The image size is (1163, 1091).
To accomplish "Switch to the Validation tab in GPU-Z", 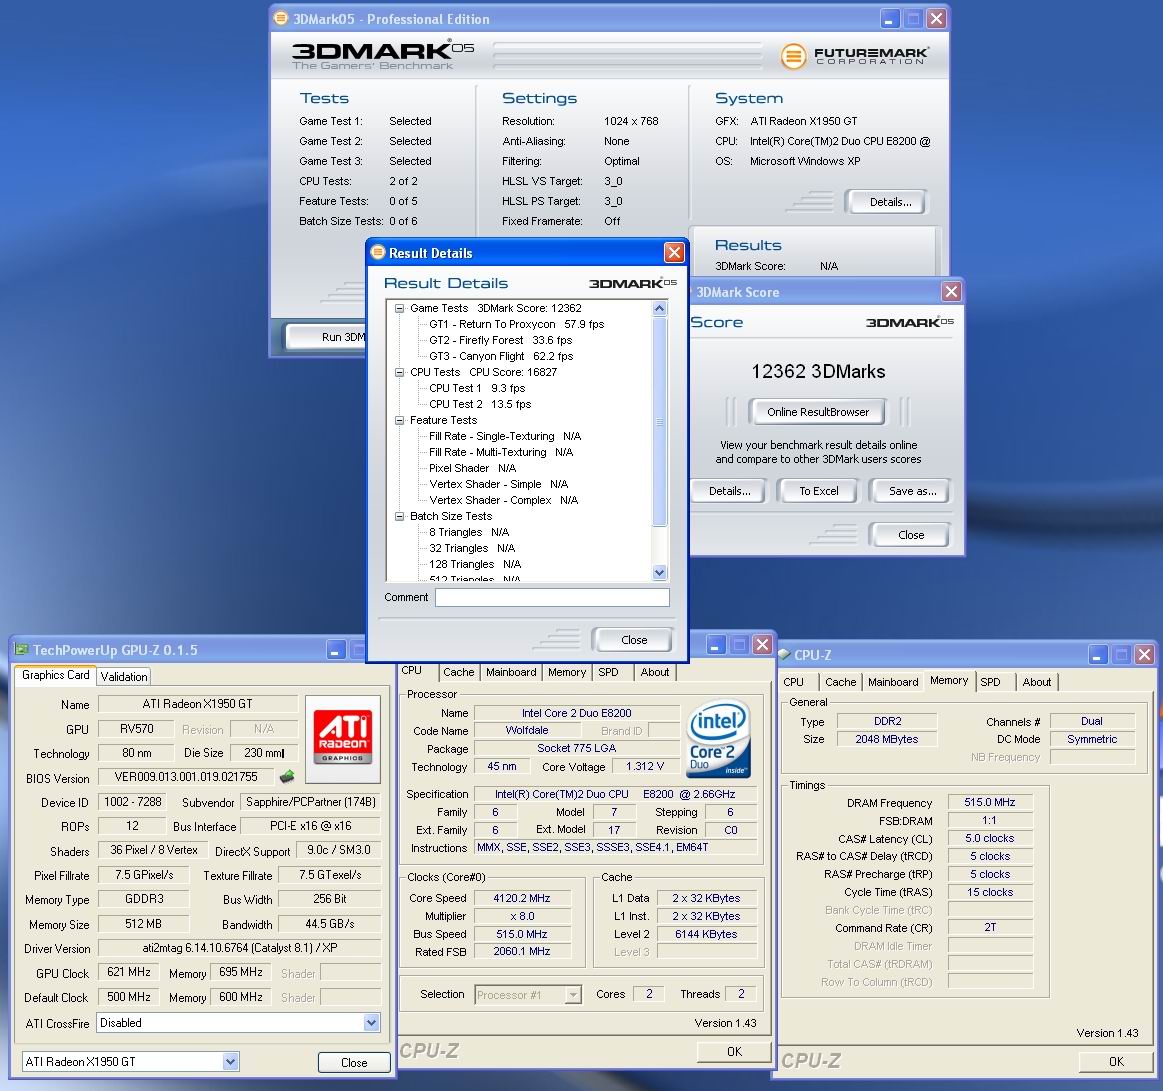I will click(124, 676).
